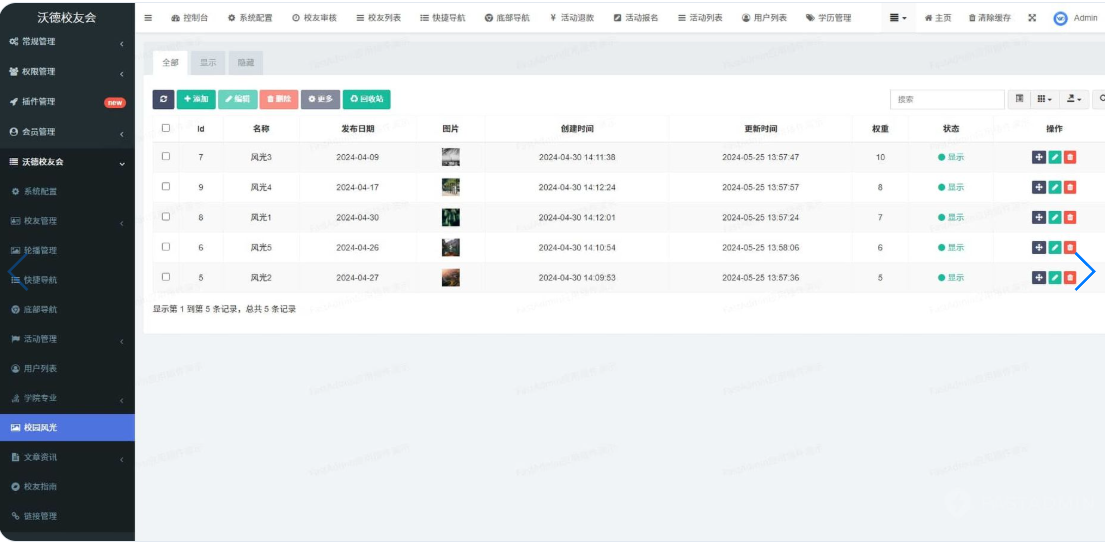1108x542 pixels.
Task: Click the green 添加 button
Action: (196, 99)
